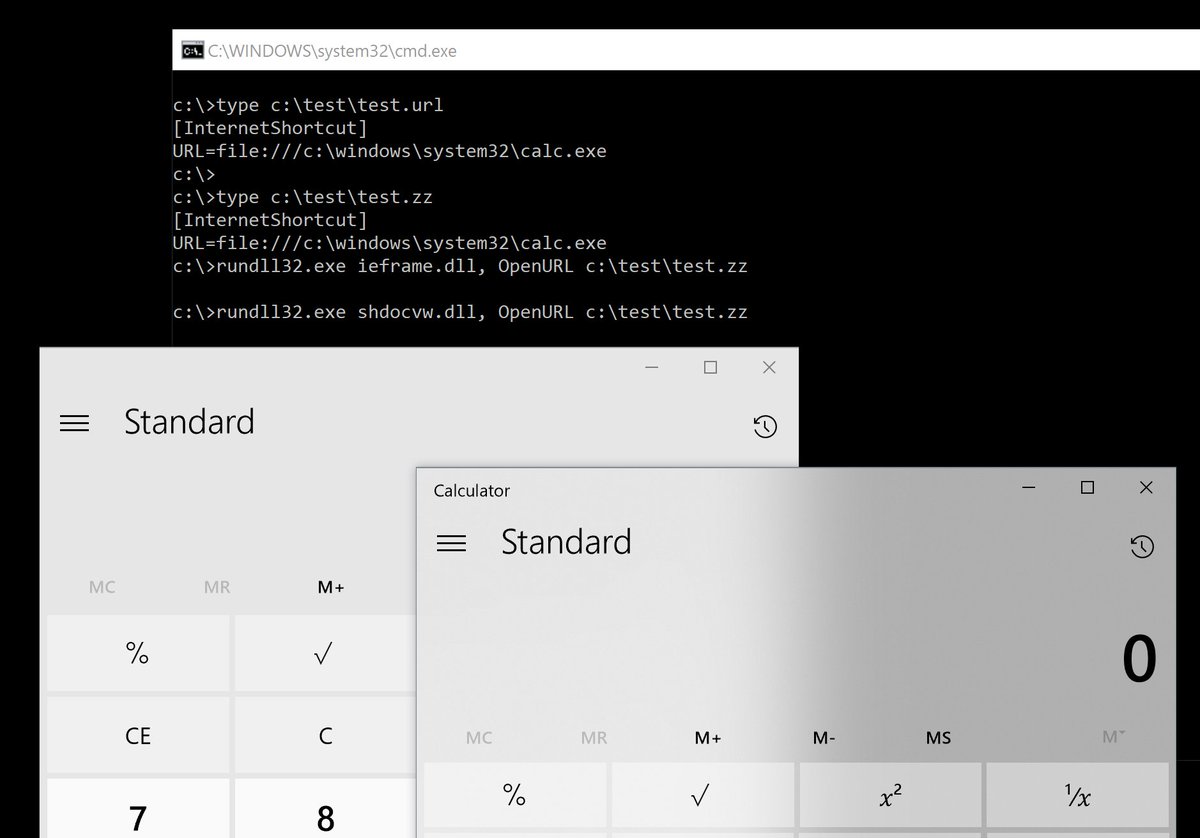Viewport: 1200px width, 838px height.
Task: Click square root button in back Calculator
Action: coord(324,653)
